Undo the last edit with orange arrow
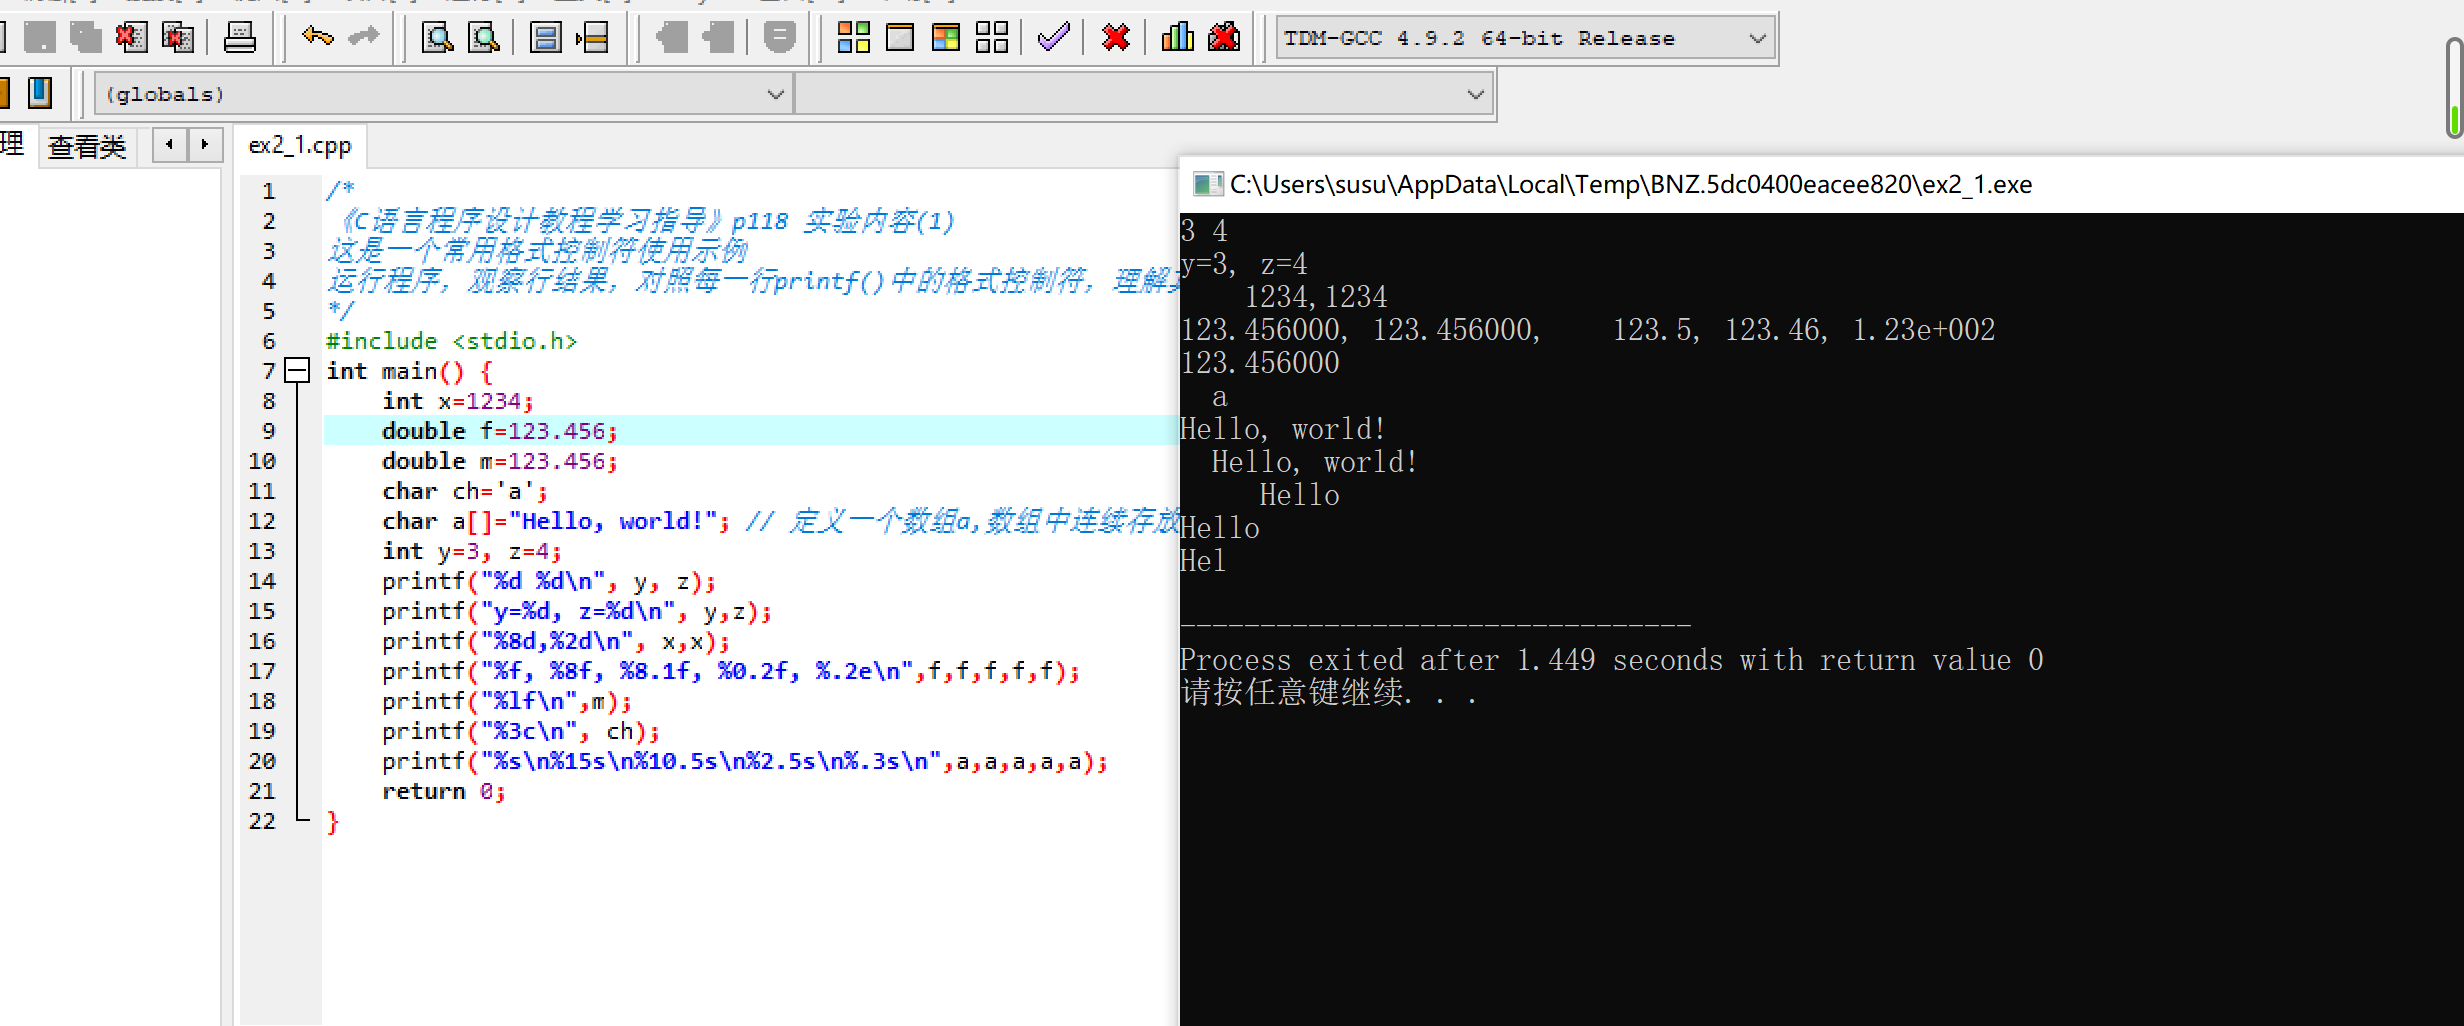Image resolution: width=2464 pixels, height=1026 pixels. 317,38
